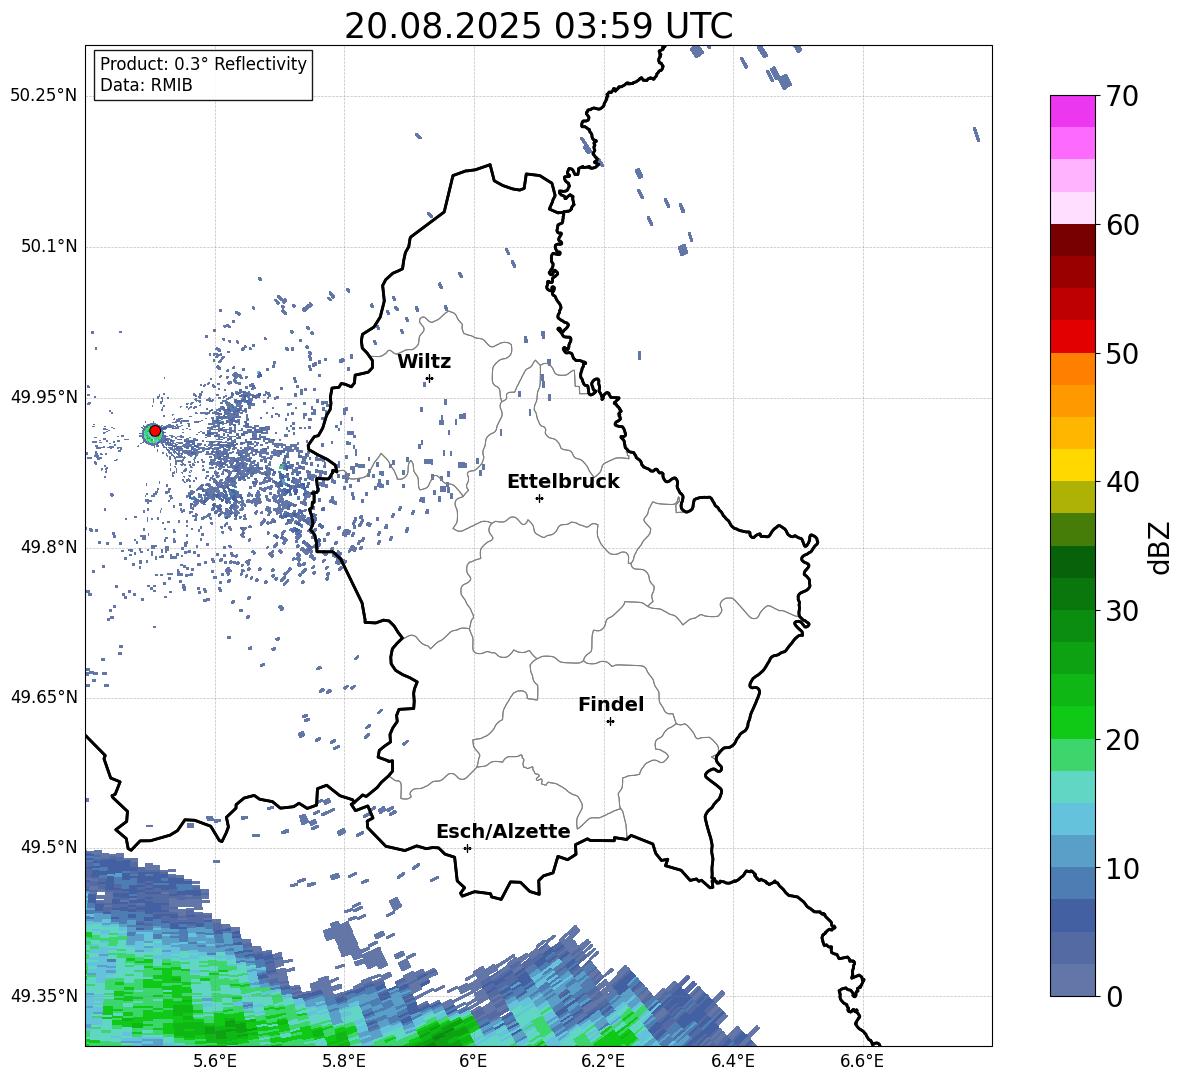This screenshot has width=1184, height=1081.
Task: Click the magenta top colorbar segment
Action: pyautogui.click(x=1073, y=111)
